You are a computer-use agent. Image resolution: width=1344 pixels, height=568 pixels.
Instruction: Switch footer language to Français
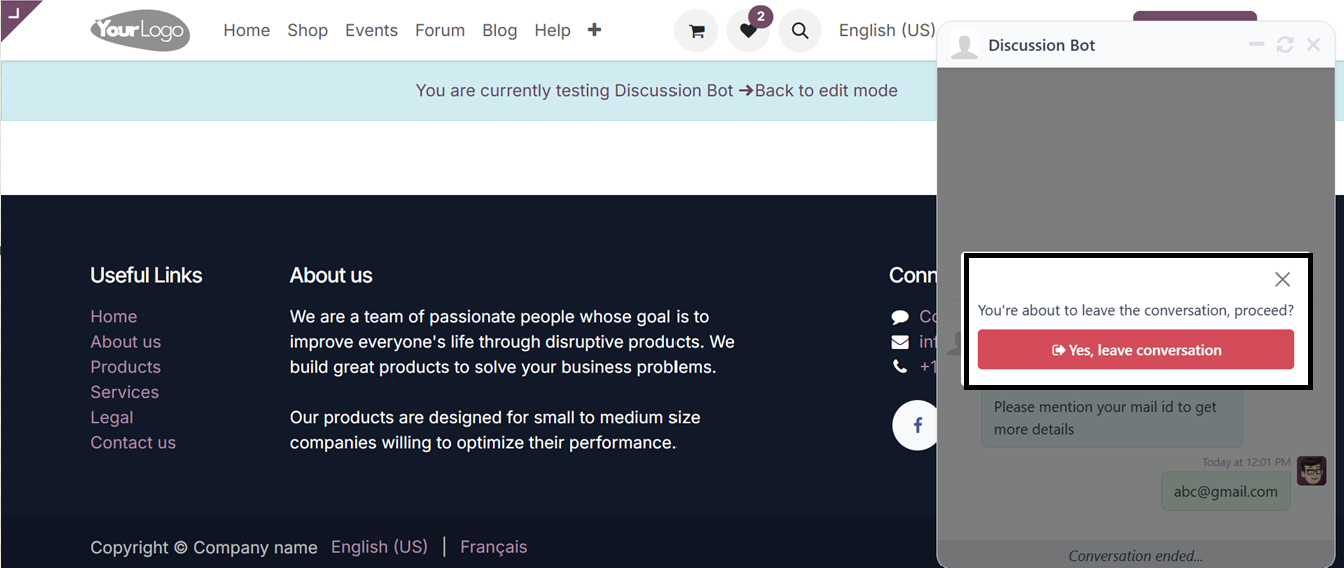point(493,547)
